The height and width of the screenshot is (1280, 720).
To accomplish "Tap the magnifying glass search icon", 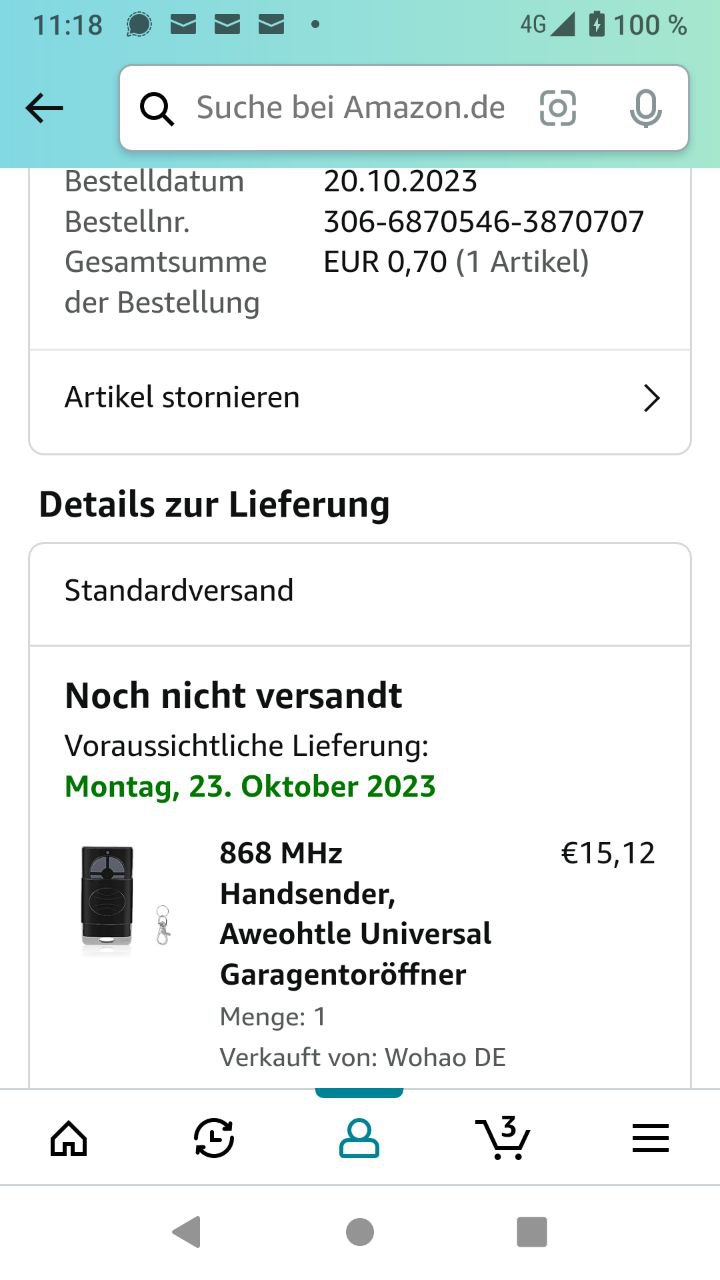I will point(157,108).
